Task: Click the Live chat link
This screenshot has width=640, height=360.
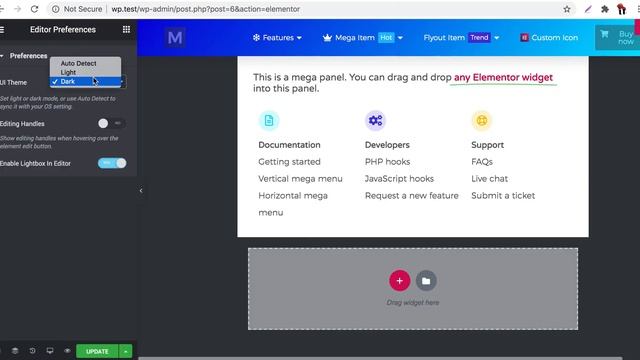Action: point(489,179)
